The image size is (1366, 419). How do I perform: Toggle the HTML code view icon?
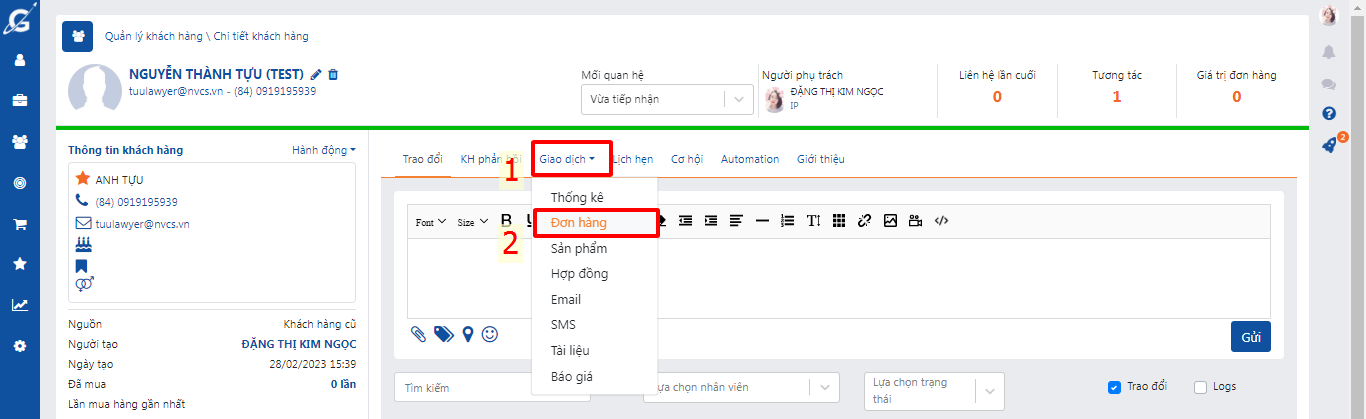click(941, 221)
